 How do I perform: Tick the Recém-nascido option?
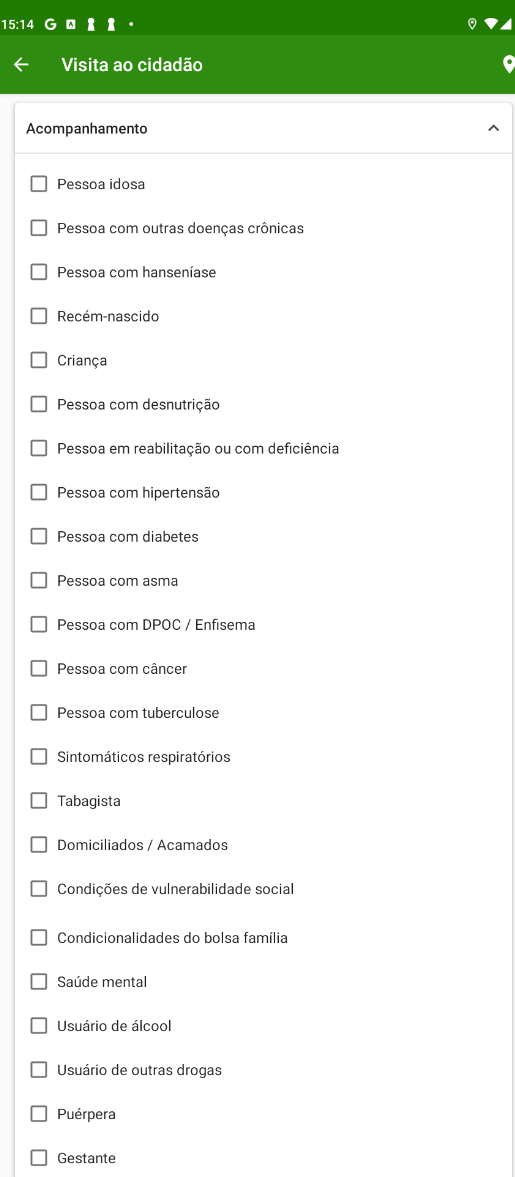(x=38, y=316)
